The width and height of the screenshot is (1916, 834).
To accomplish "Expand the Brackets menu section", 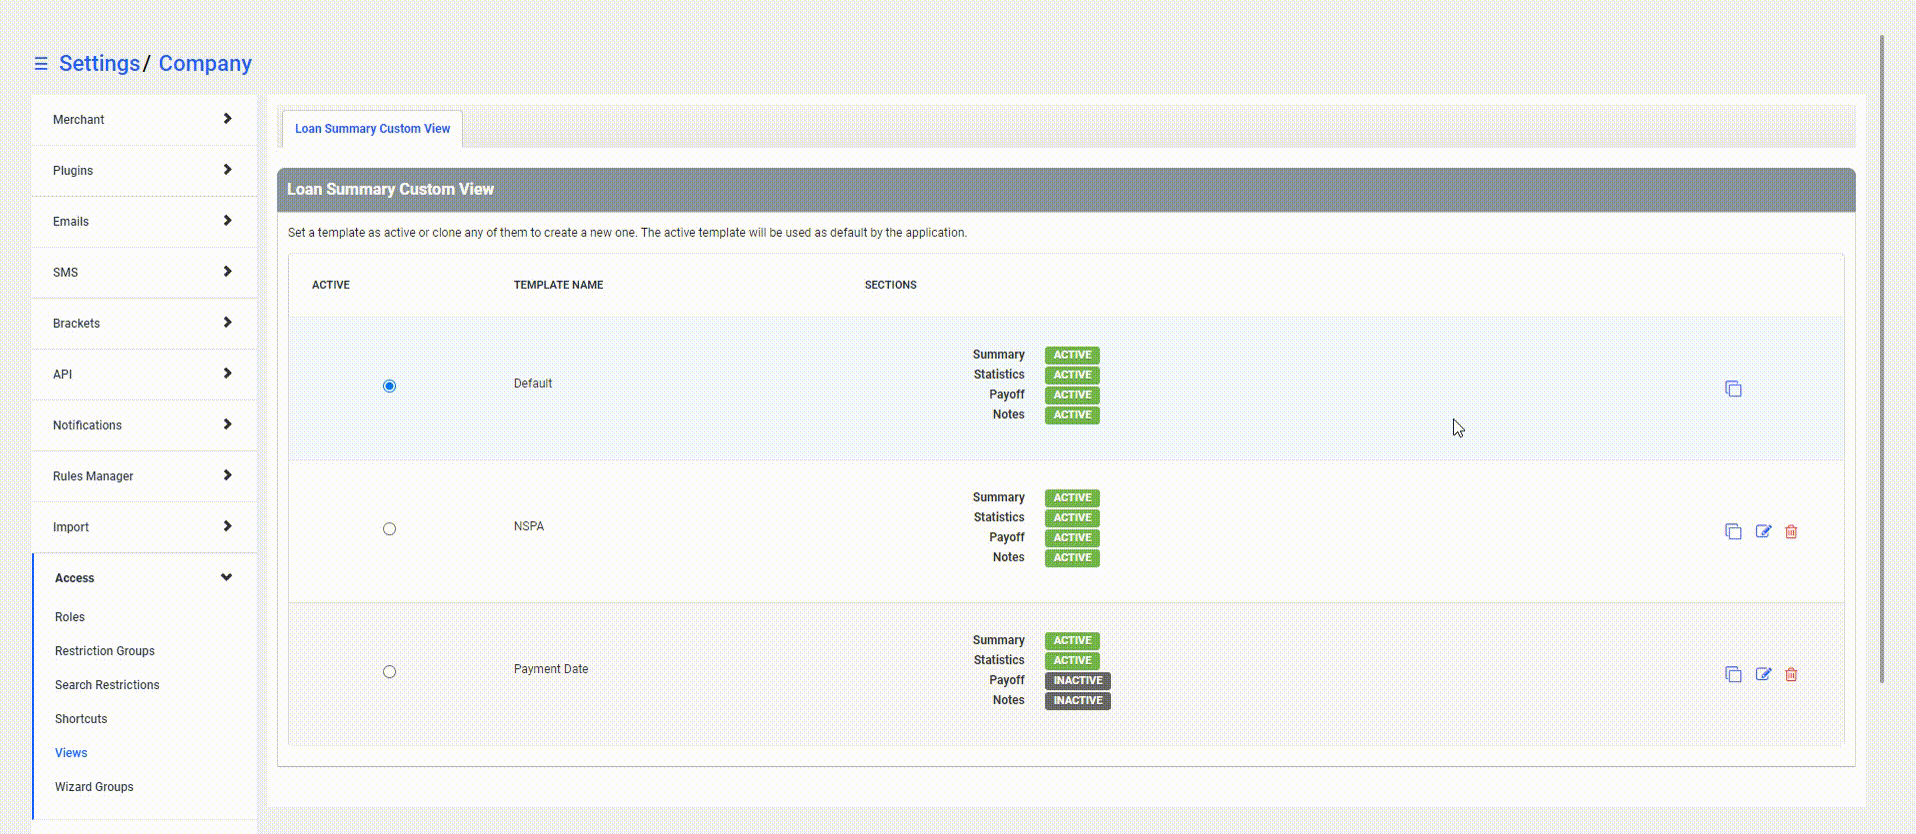I will point(144,324).
